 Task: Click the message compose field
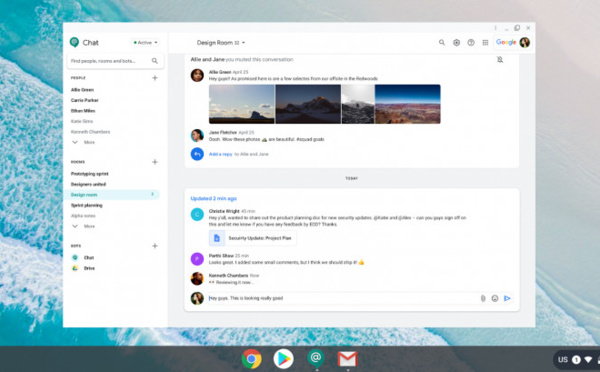(x=342, y=298)
